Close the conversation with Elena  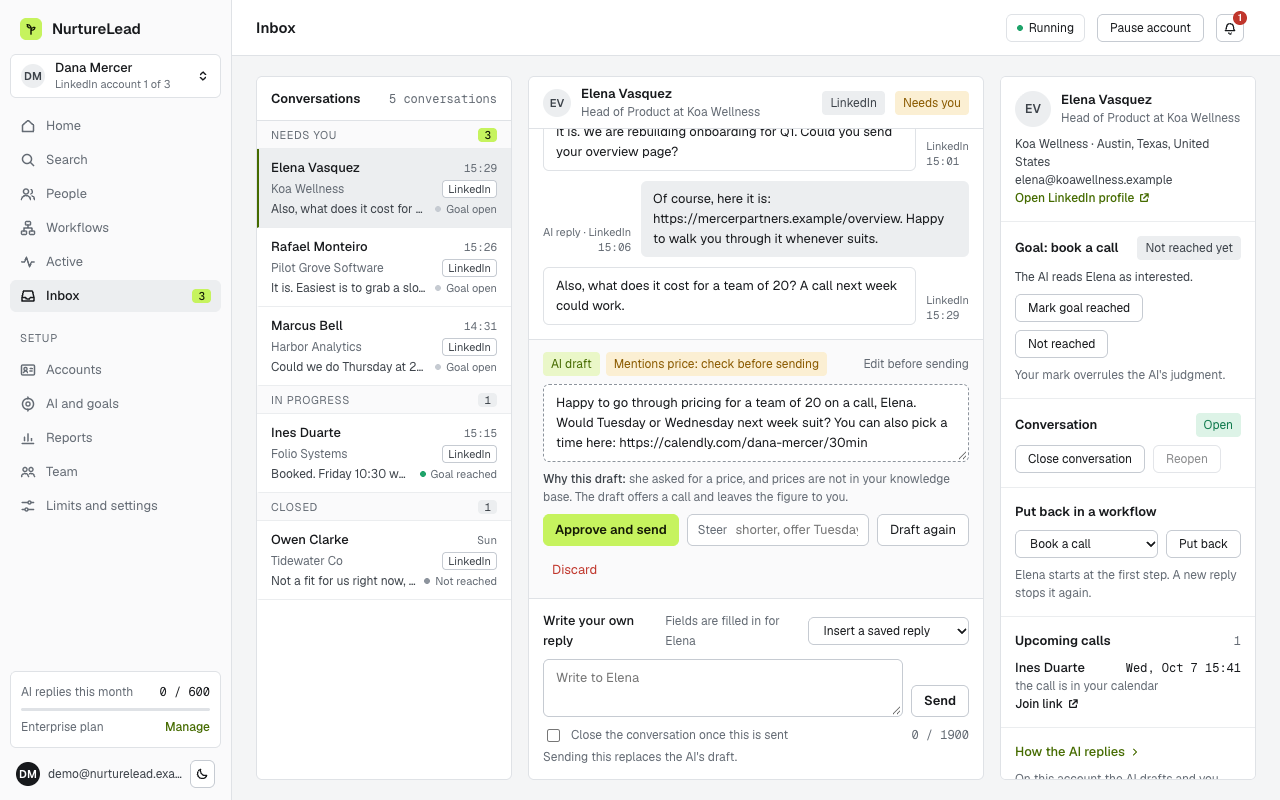pos(1080,459)
